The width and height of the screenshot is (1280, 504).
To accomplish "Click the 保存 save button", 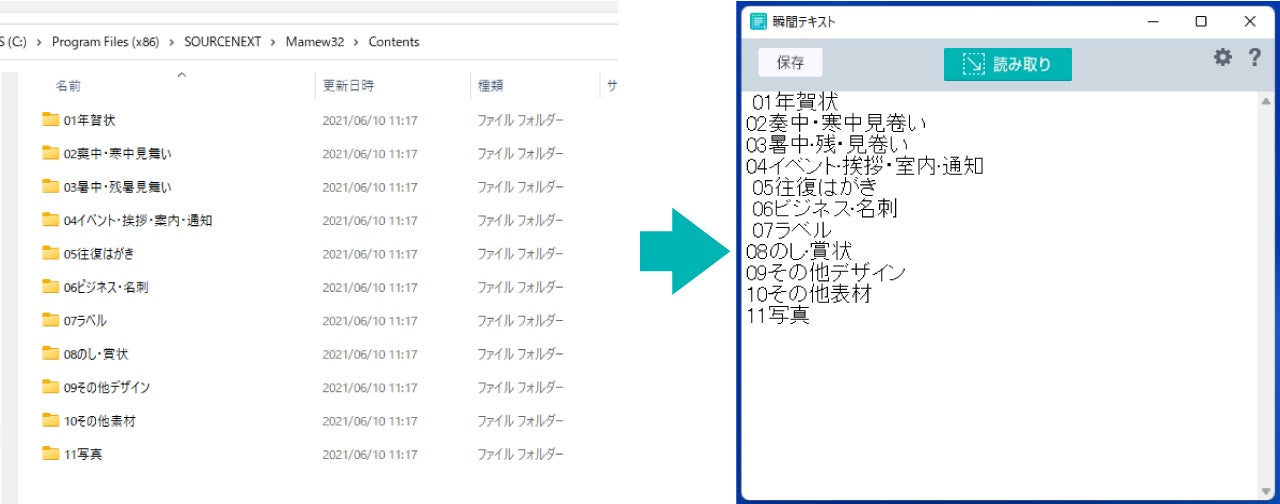I will (x=790, y=62).
